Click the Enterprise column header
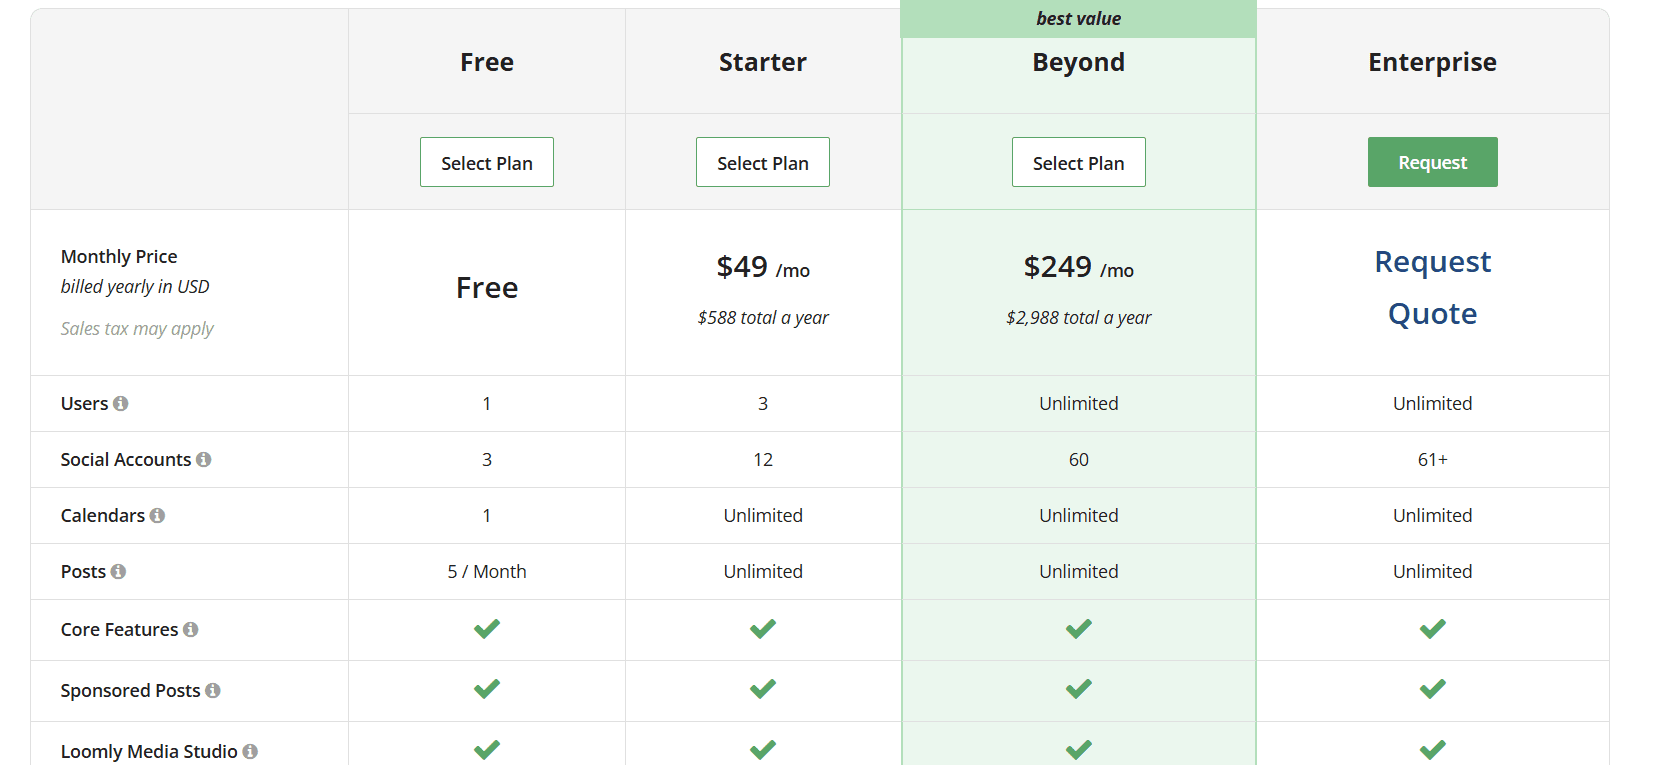Image resolution: width=1672 pixels, height=765 pixels. (1432, 62)
